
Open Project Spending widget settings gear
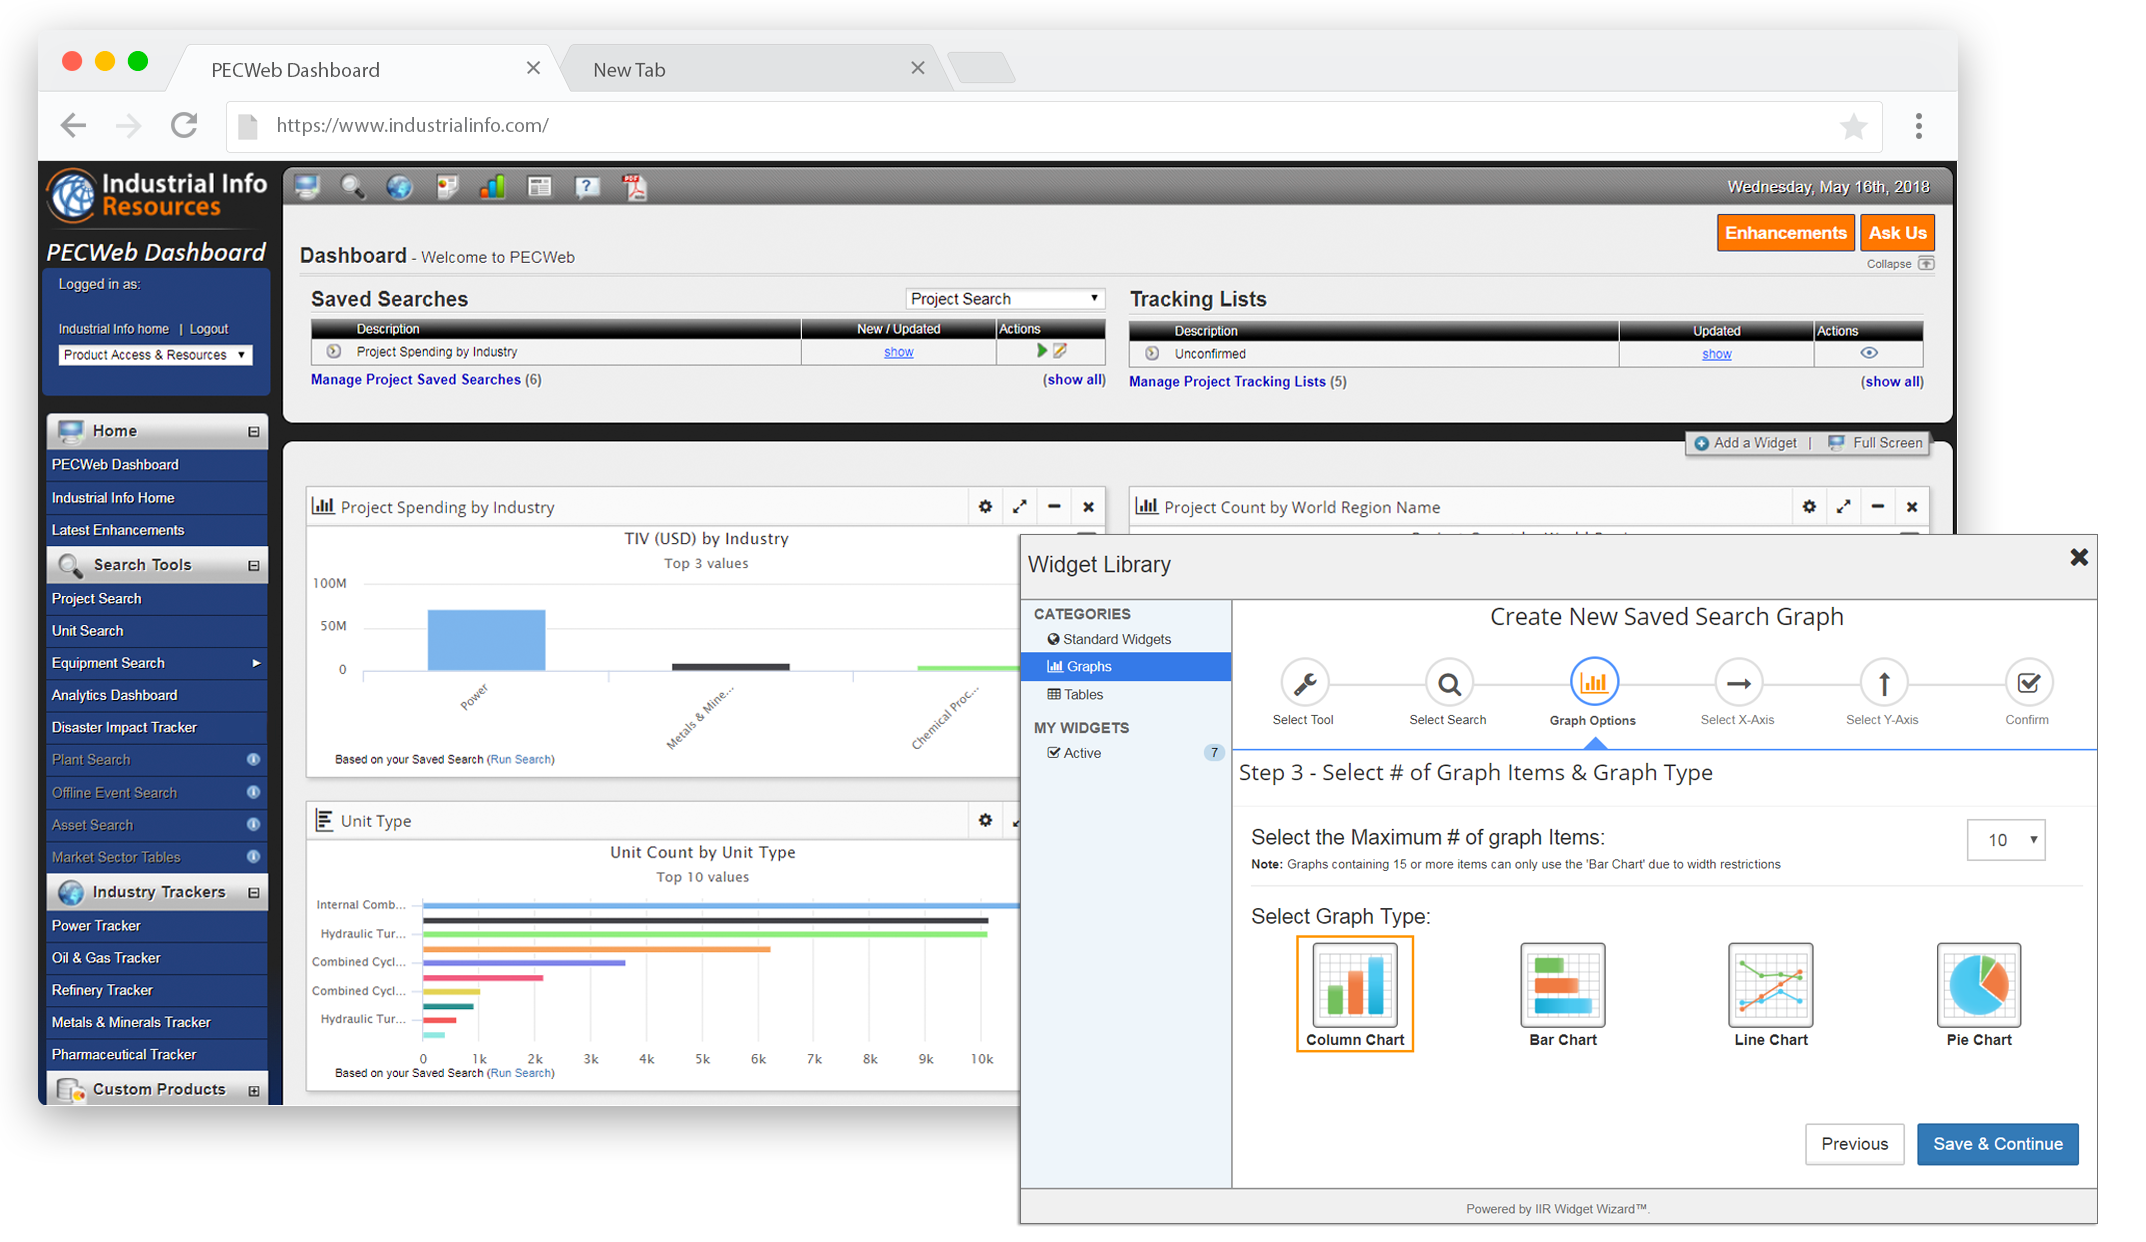(985, 507)
